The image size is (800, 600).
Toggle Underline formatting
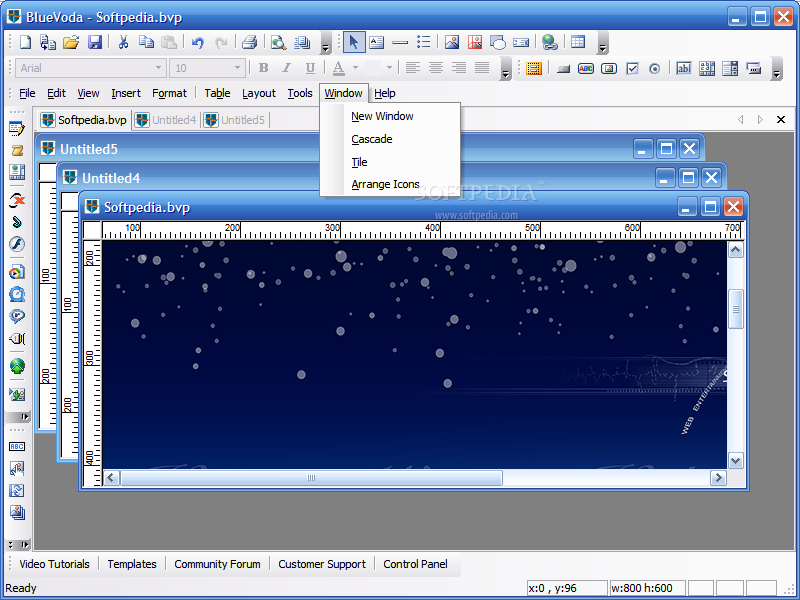click(x=310, y=68)
